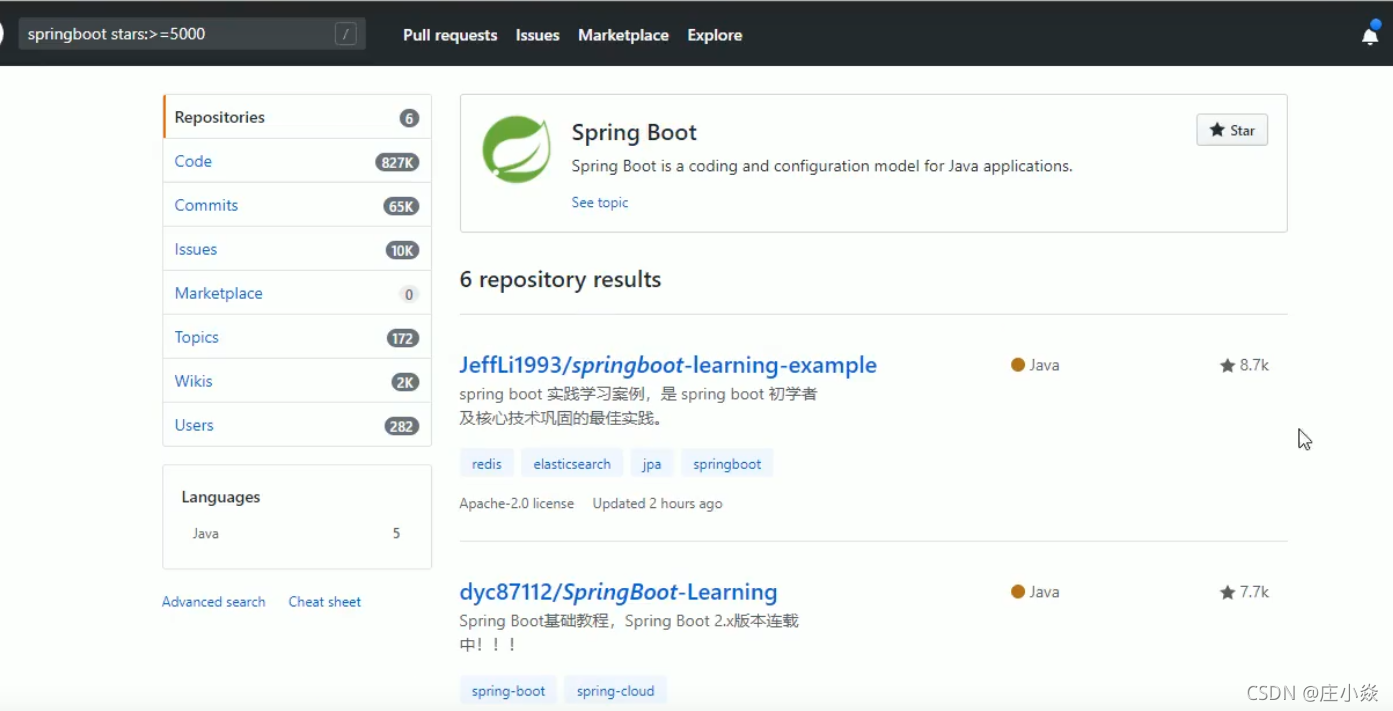The height and width of the screenshot is (711, 1393).
Task: Click the 282 Users count badge
Action: [402, 426]
